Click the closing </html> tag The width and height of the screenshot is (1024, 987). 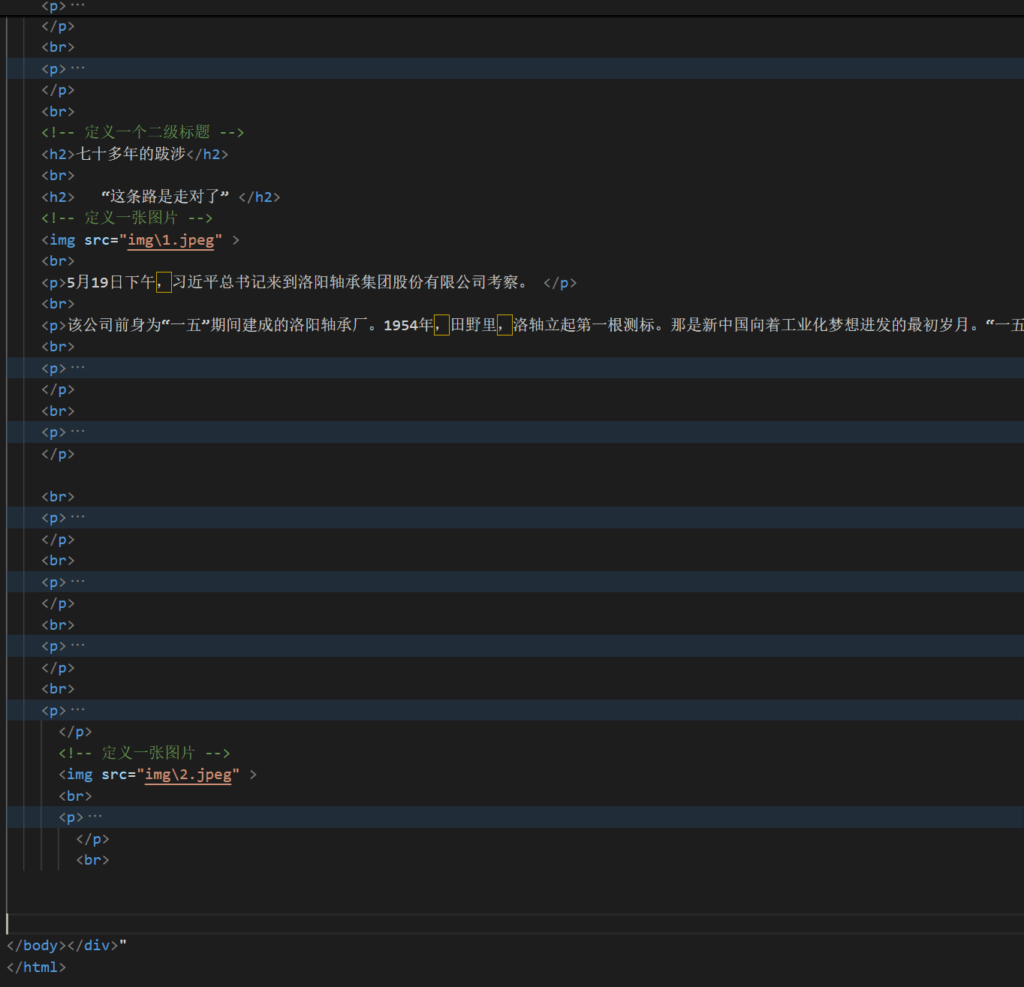37,967
